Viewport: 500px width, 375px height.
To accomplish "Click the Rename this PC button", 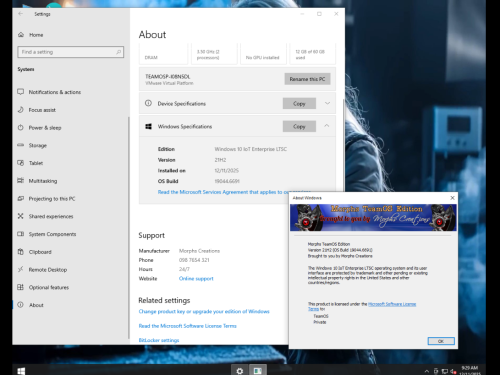I will [x=307, y=79].
